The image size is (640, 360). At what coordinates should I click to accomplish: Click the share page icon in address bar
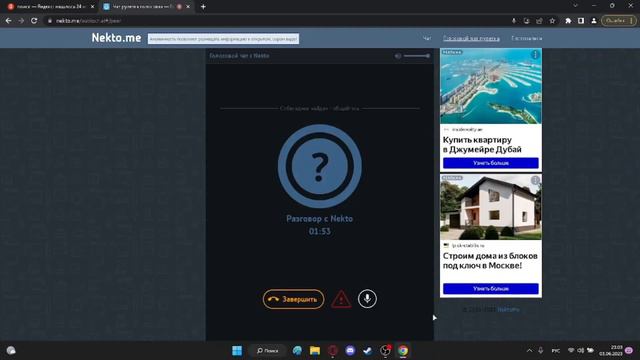tap(539, 21)
